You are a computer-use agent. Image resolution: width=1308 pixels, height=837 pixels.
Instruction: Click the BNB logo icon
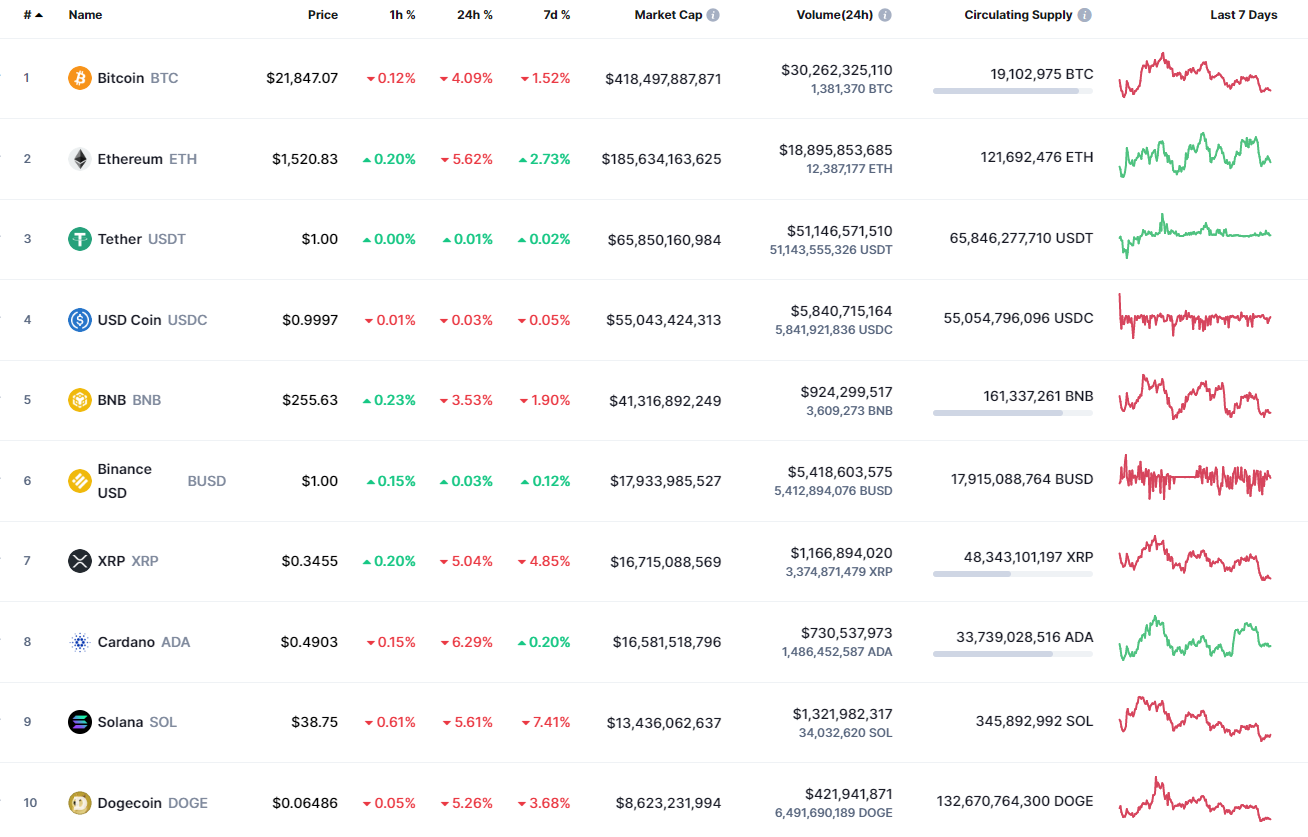click(x=78, y=399)
